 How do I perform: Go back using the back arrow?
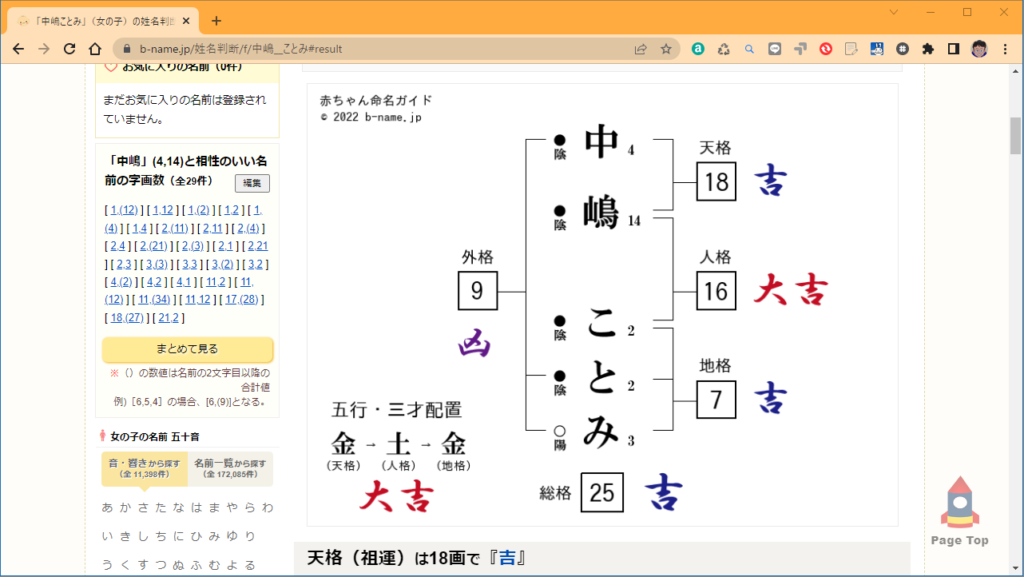coord(18,47)
